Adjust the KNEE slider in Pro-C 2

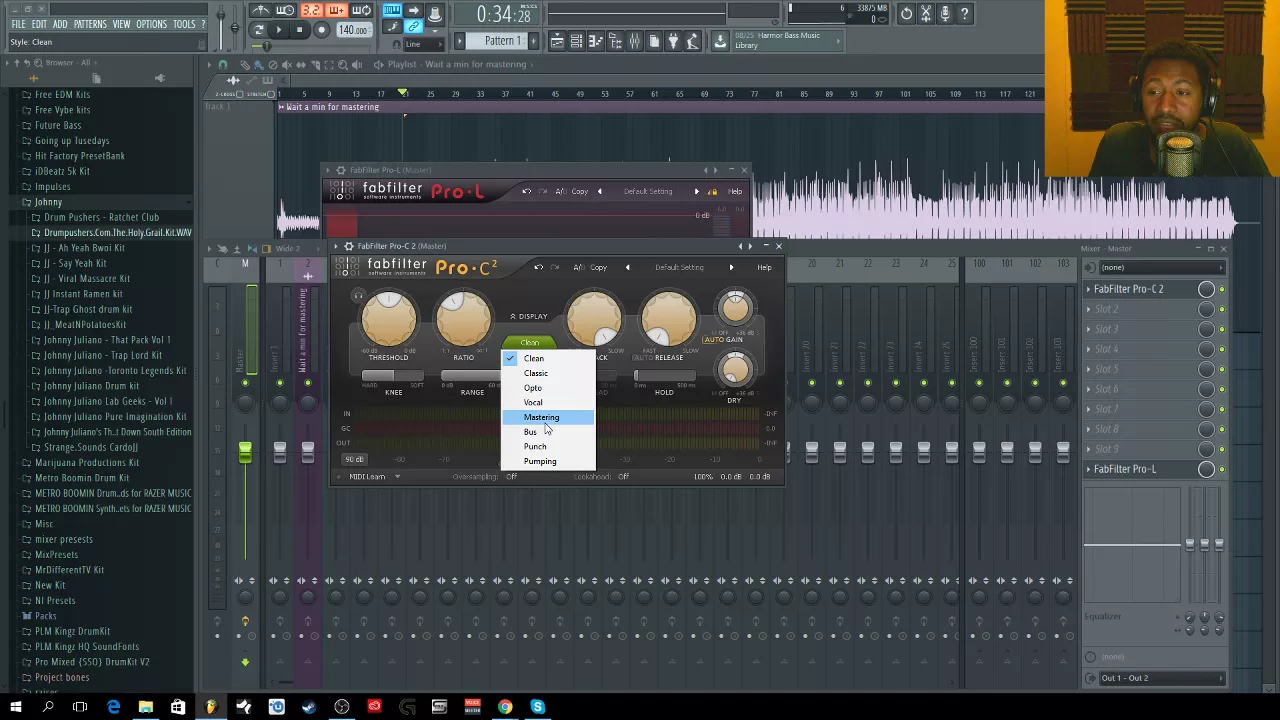click(x=393, y=376)
